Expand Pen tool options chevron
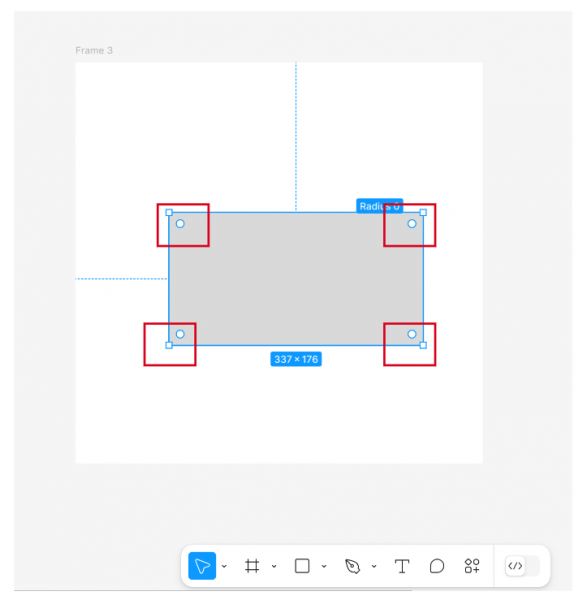 click(x=374, y=566)
